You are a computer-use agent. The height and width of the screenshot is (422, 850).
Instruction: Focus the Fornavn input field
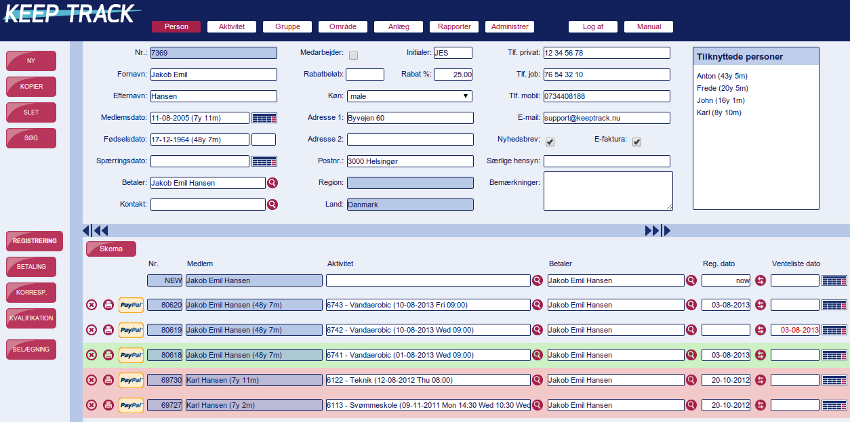pos(213,74)
